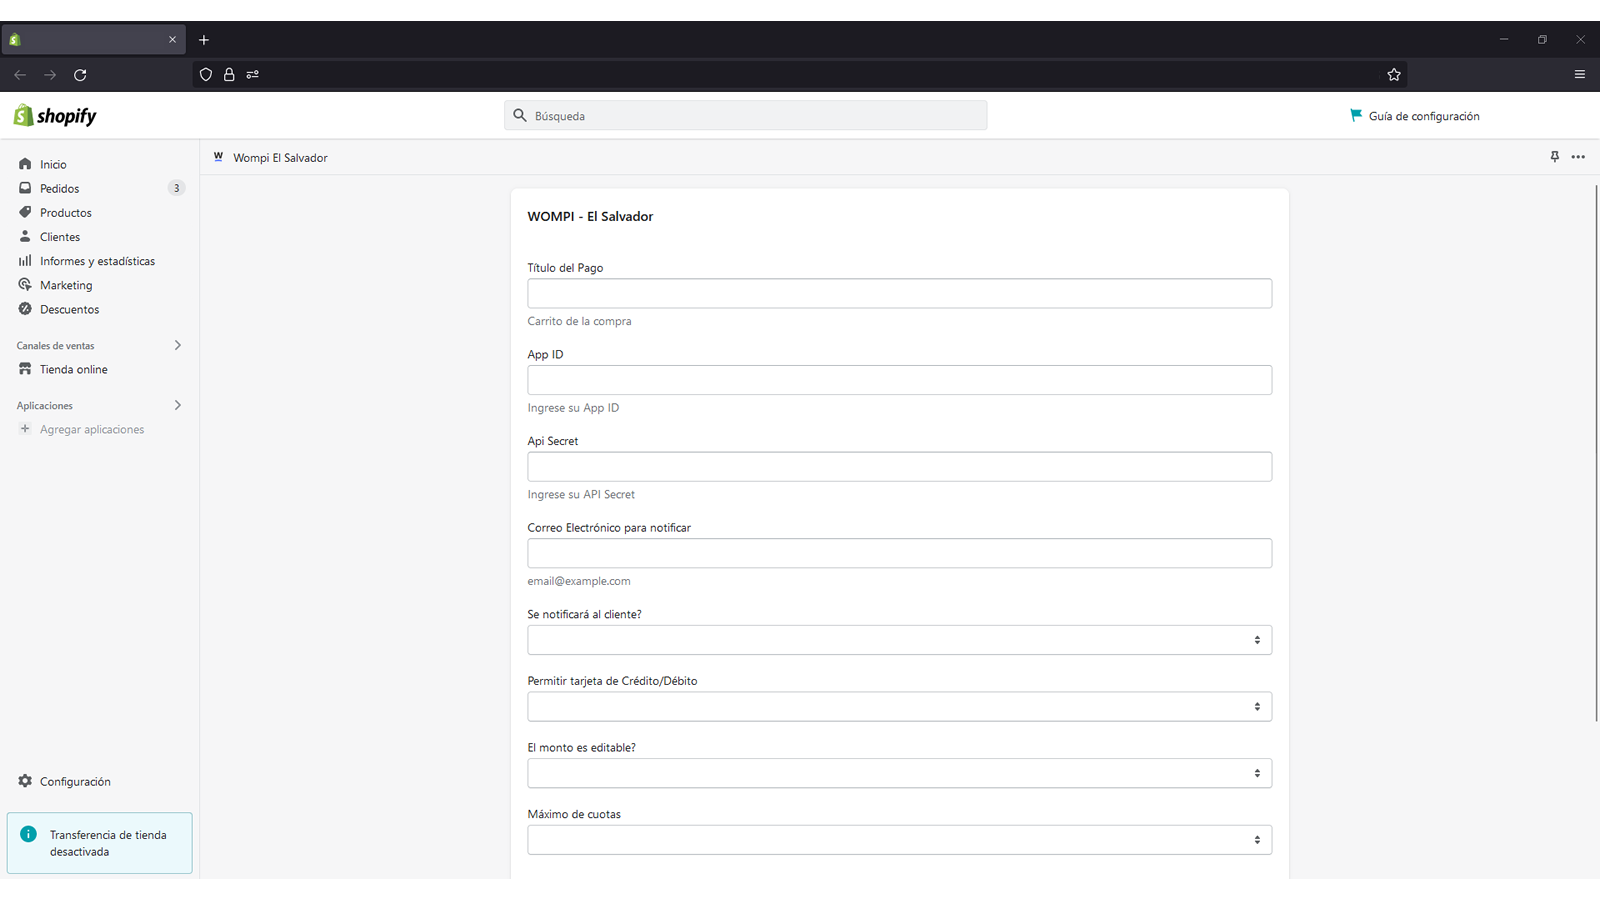Expand the Canales de ventas chevron
The image size is (1600, 900).
tap(178, 345)
